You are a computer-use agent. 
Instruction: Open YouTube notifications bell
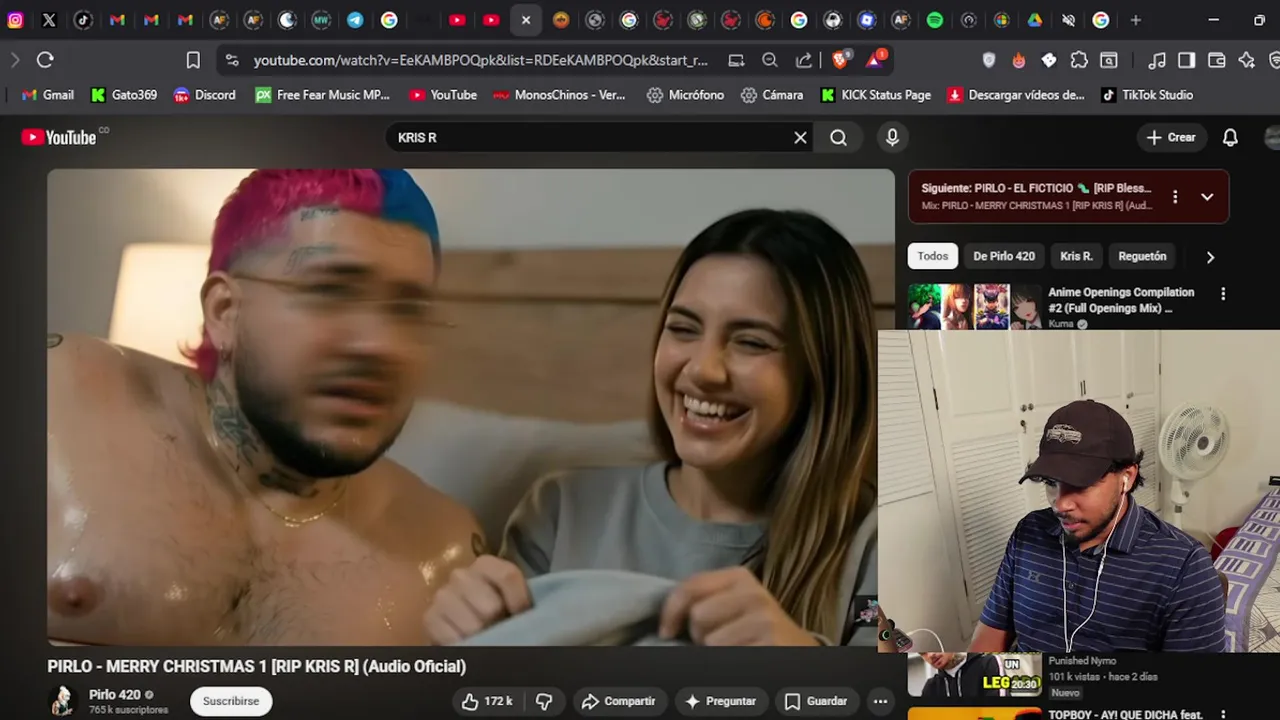coord(1230,138)
